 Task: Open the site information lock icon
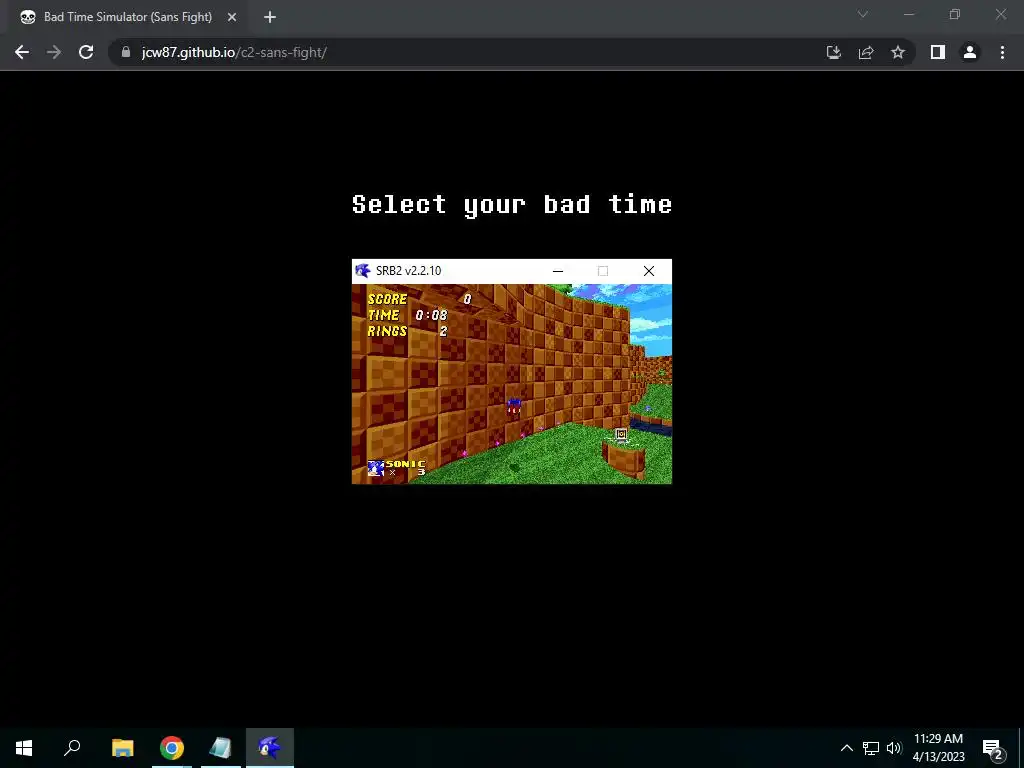pyautogui.click(x=126, y=52)
